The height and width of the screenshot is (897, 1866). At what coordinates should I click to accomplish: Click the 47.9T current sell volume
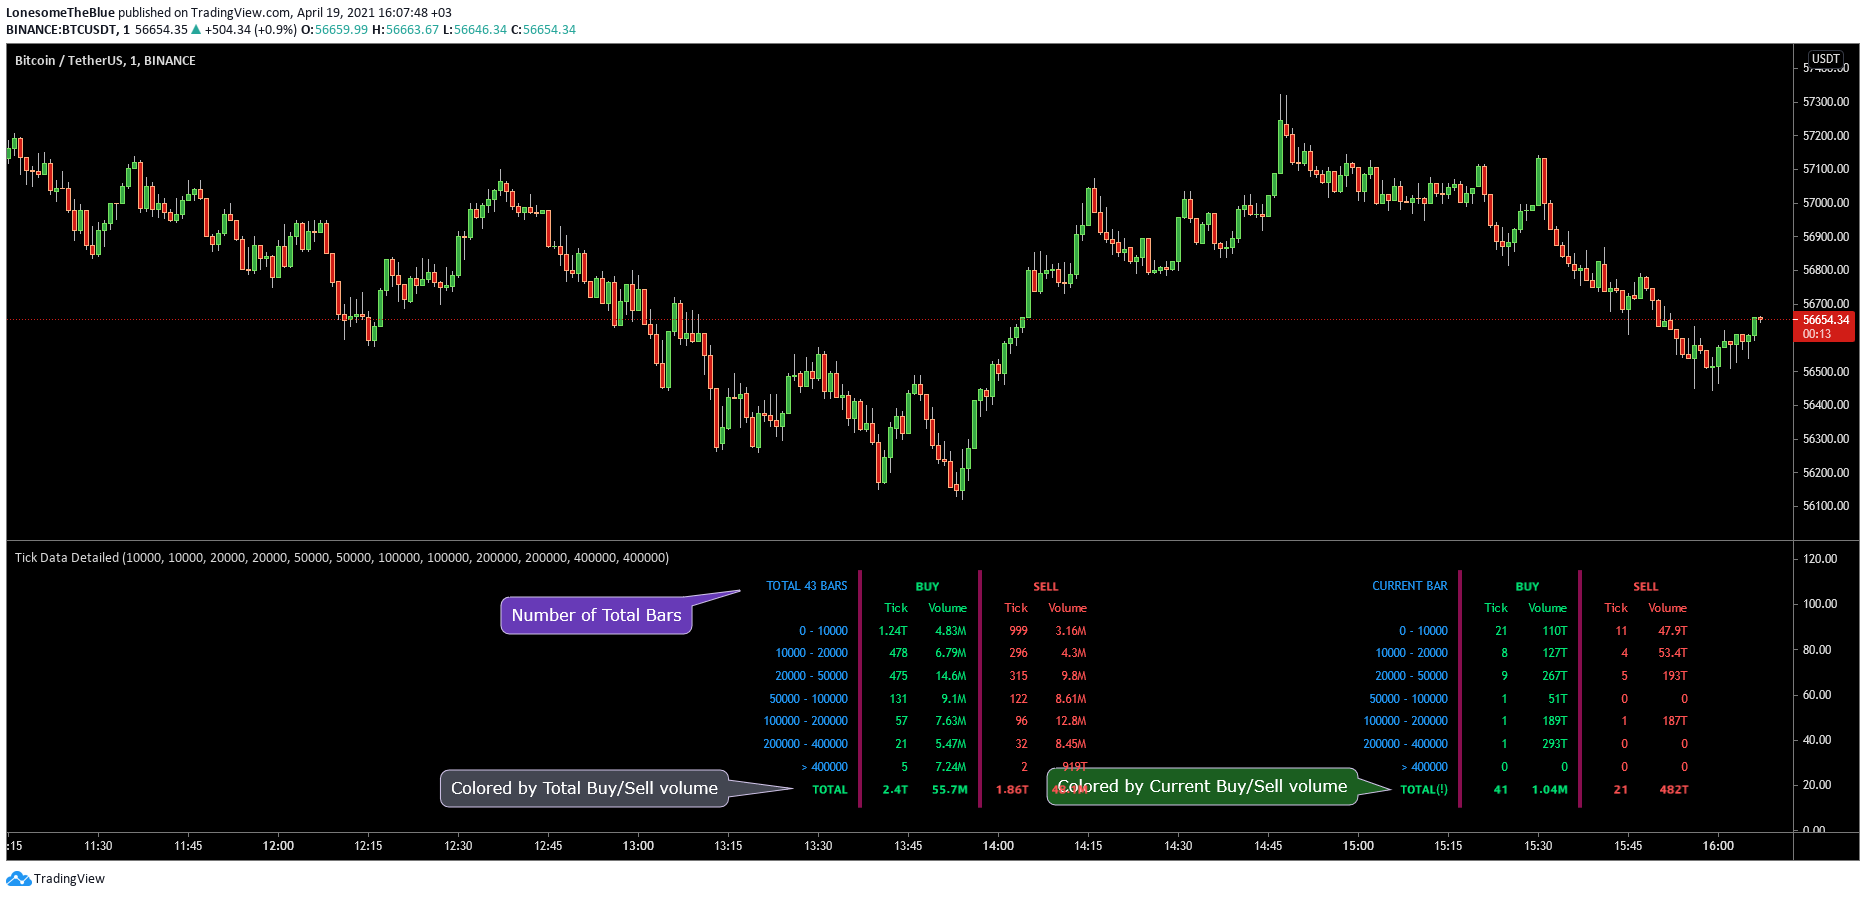(1672, 631)
